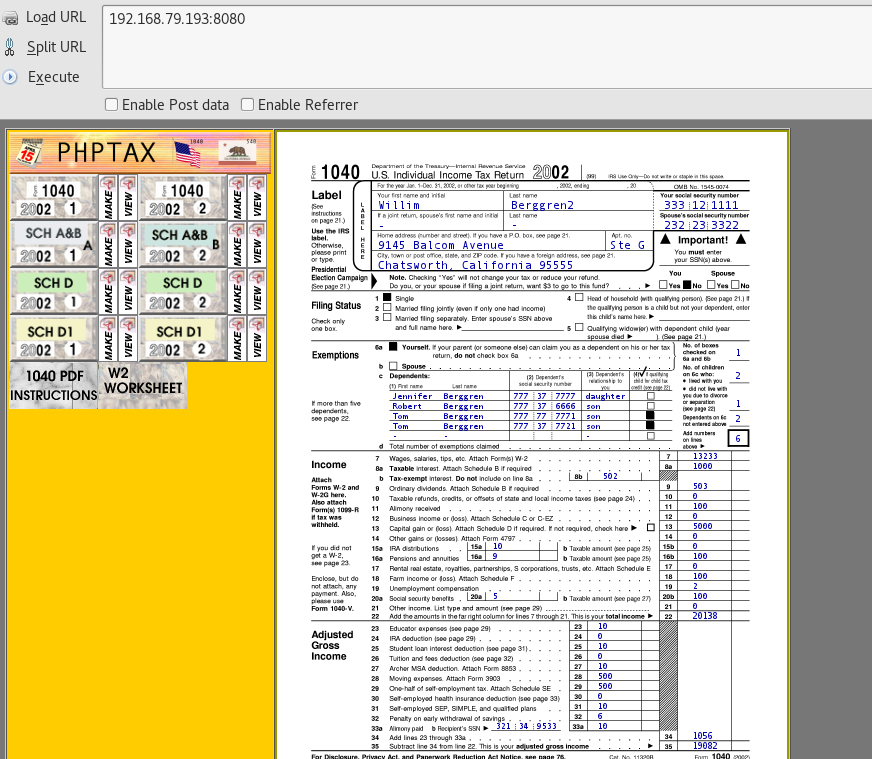
Task: Select the SCH D1 2002 page 1 thumbnail
Action: point(54,339)
